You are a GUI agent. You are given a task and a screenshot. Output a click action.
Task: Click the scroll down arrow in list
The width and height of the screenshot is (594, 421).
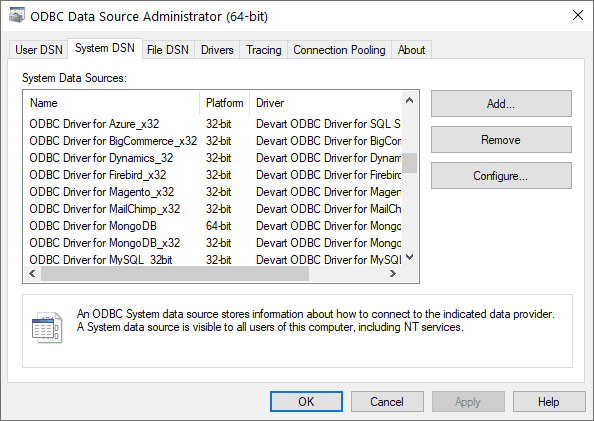pos(410,257)
